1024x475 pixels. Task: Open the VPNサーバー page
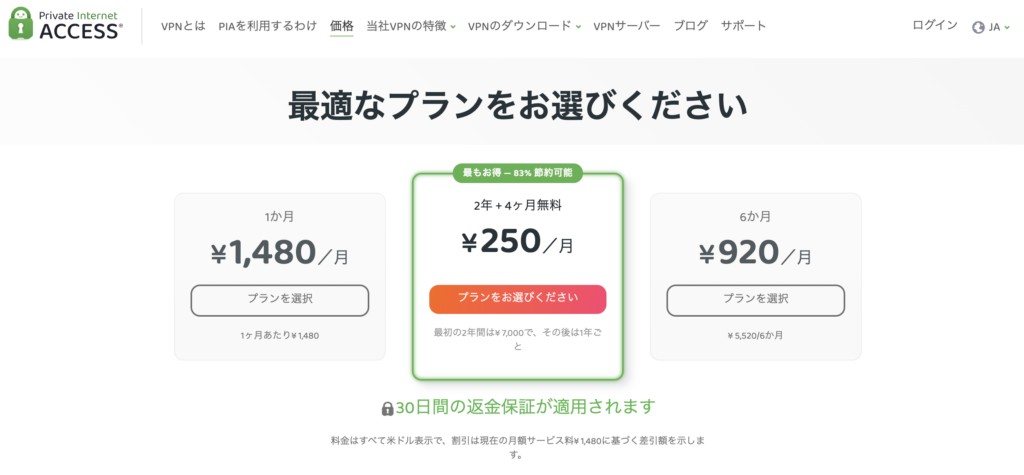click(626, 26)
